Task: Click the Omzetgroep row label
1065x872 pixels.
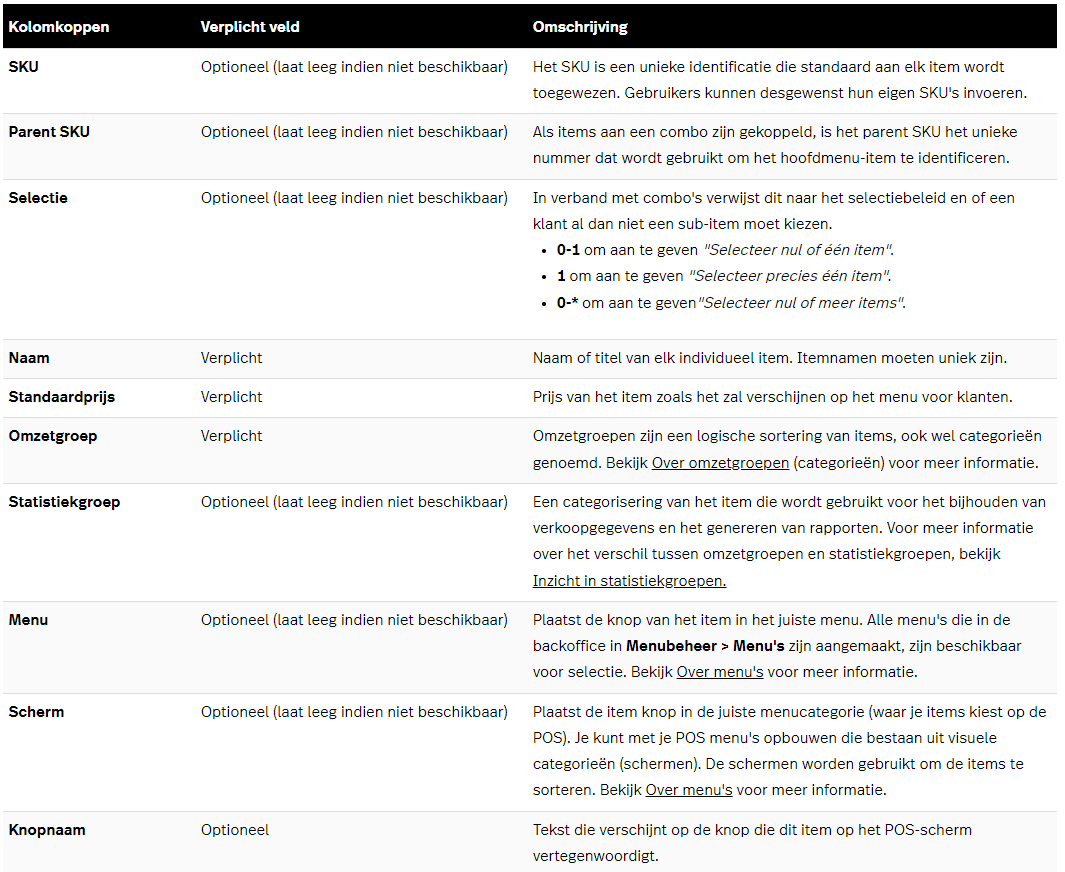Action: click(52, 436)
